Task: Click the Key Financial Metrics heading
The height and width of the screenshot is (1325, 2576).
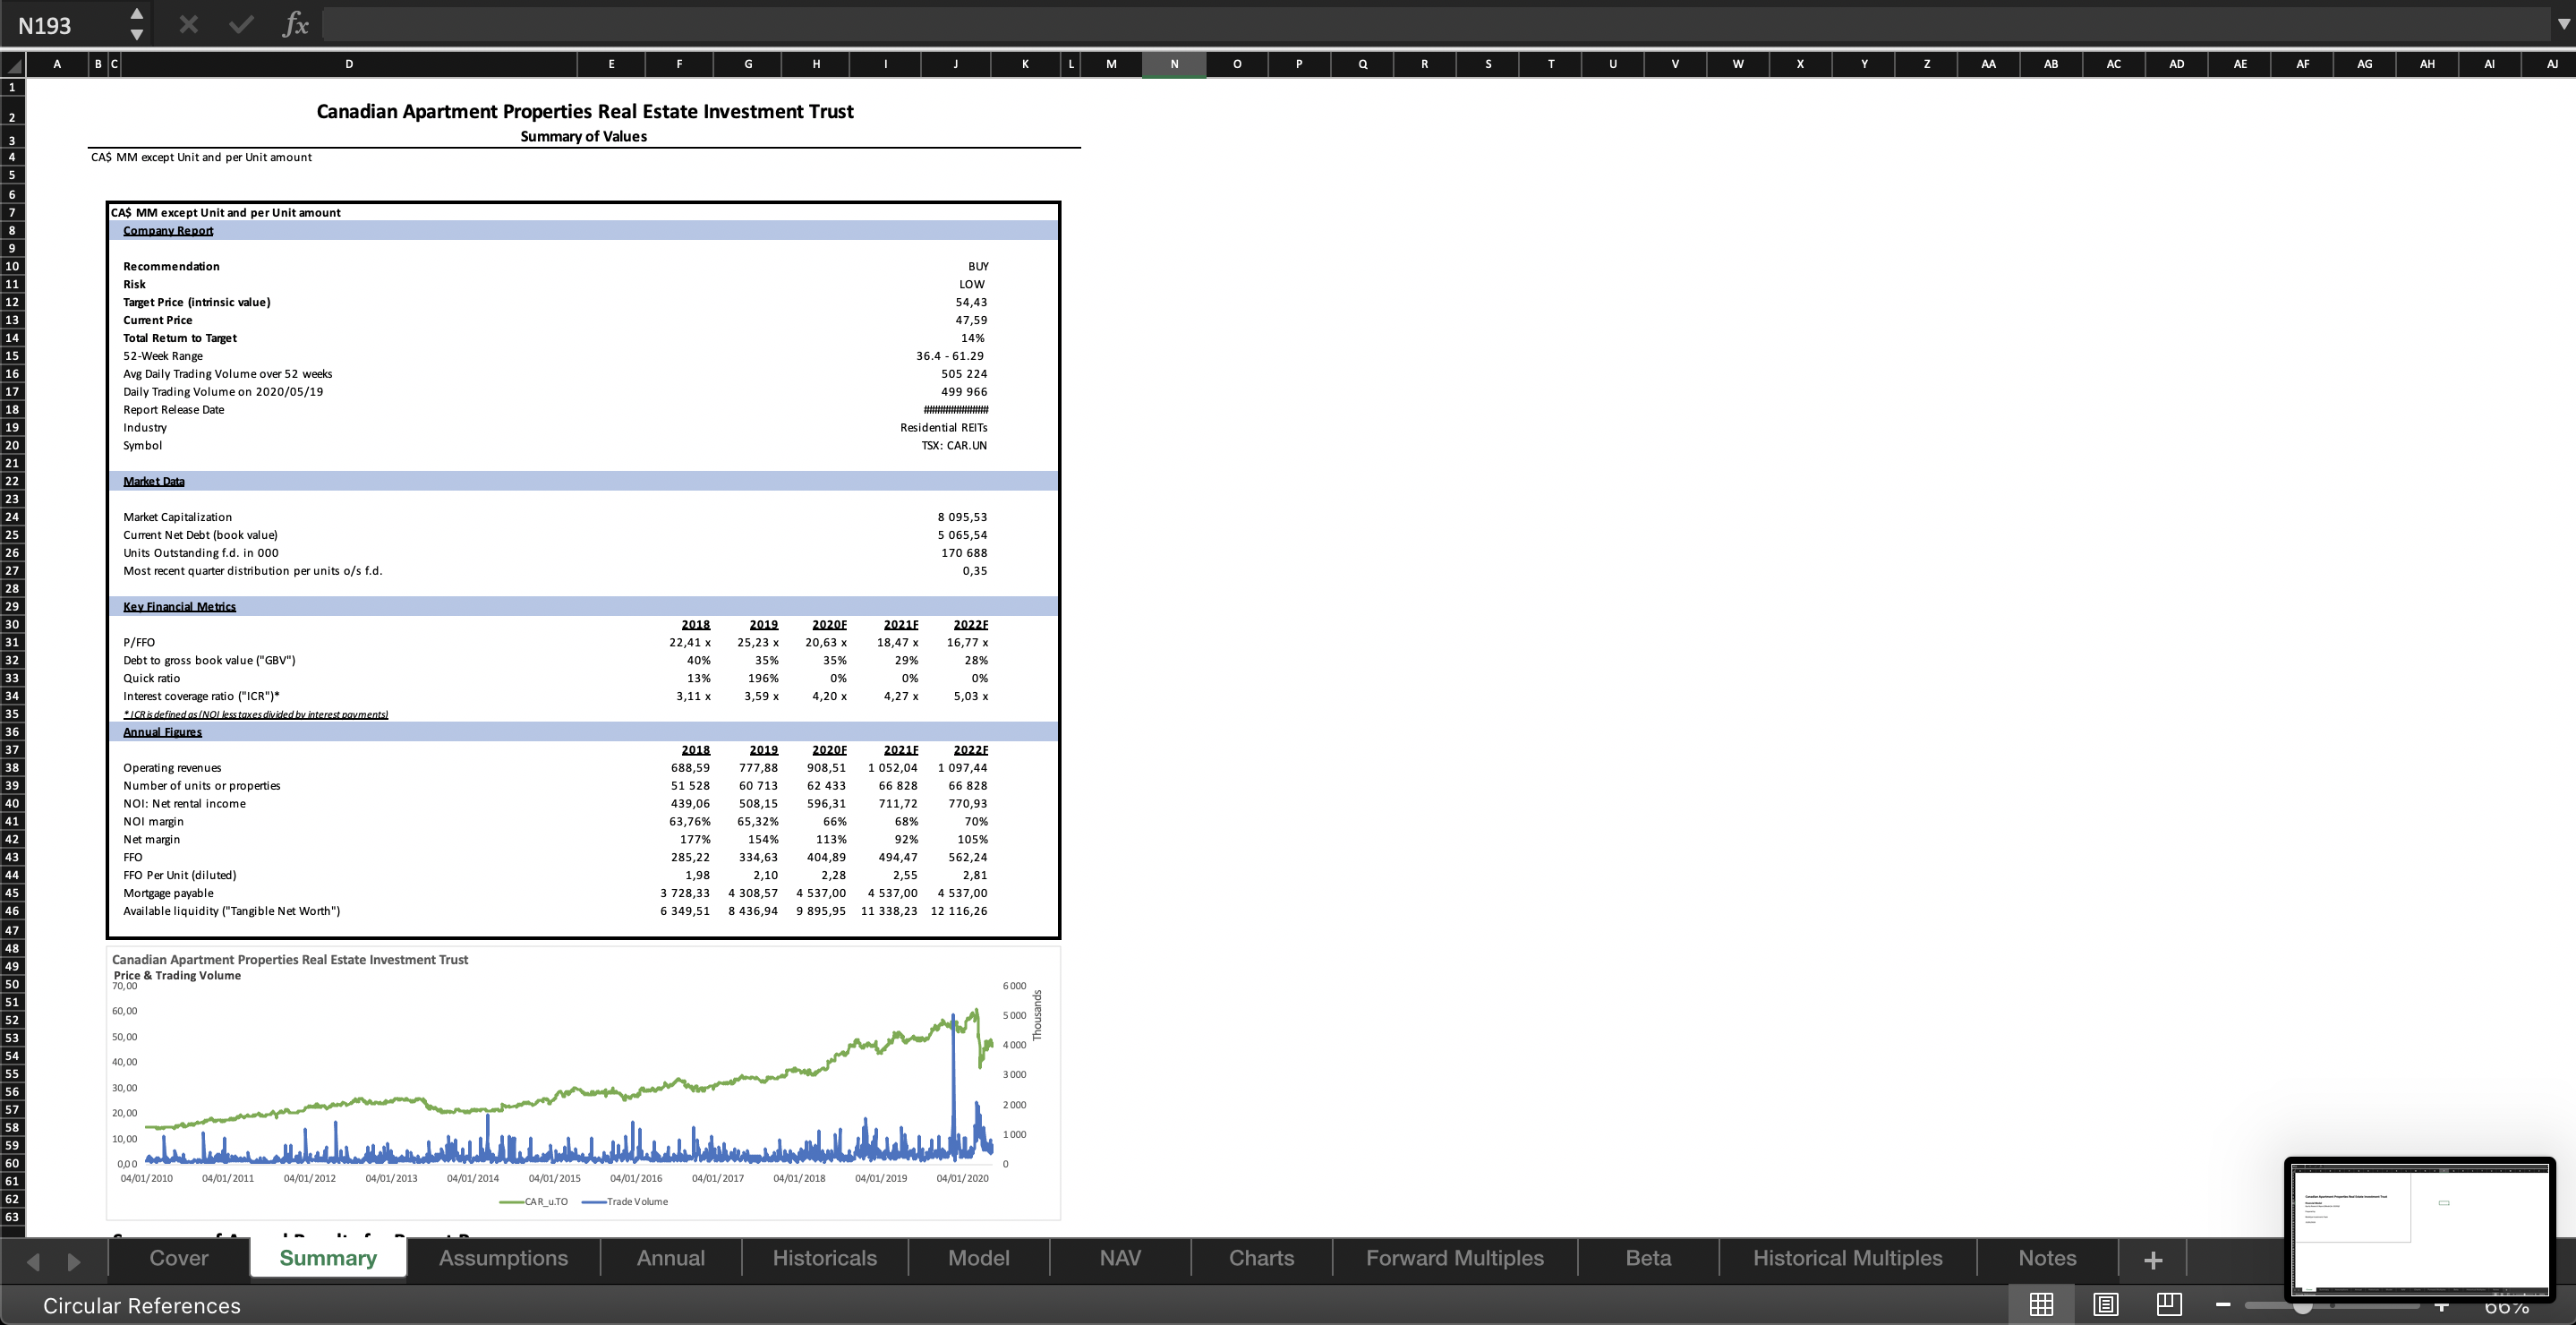Action: [179, 607]
